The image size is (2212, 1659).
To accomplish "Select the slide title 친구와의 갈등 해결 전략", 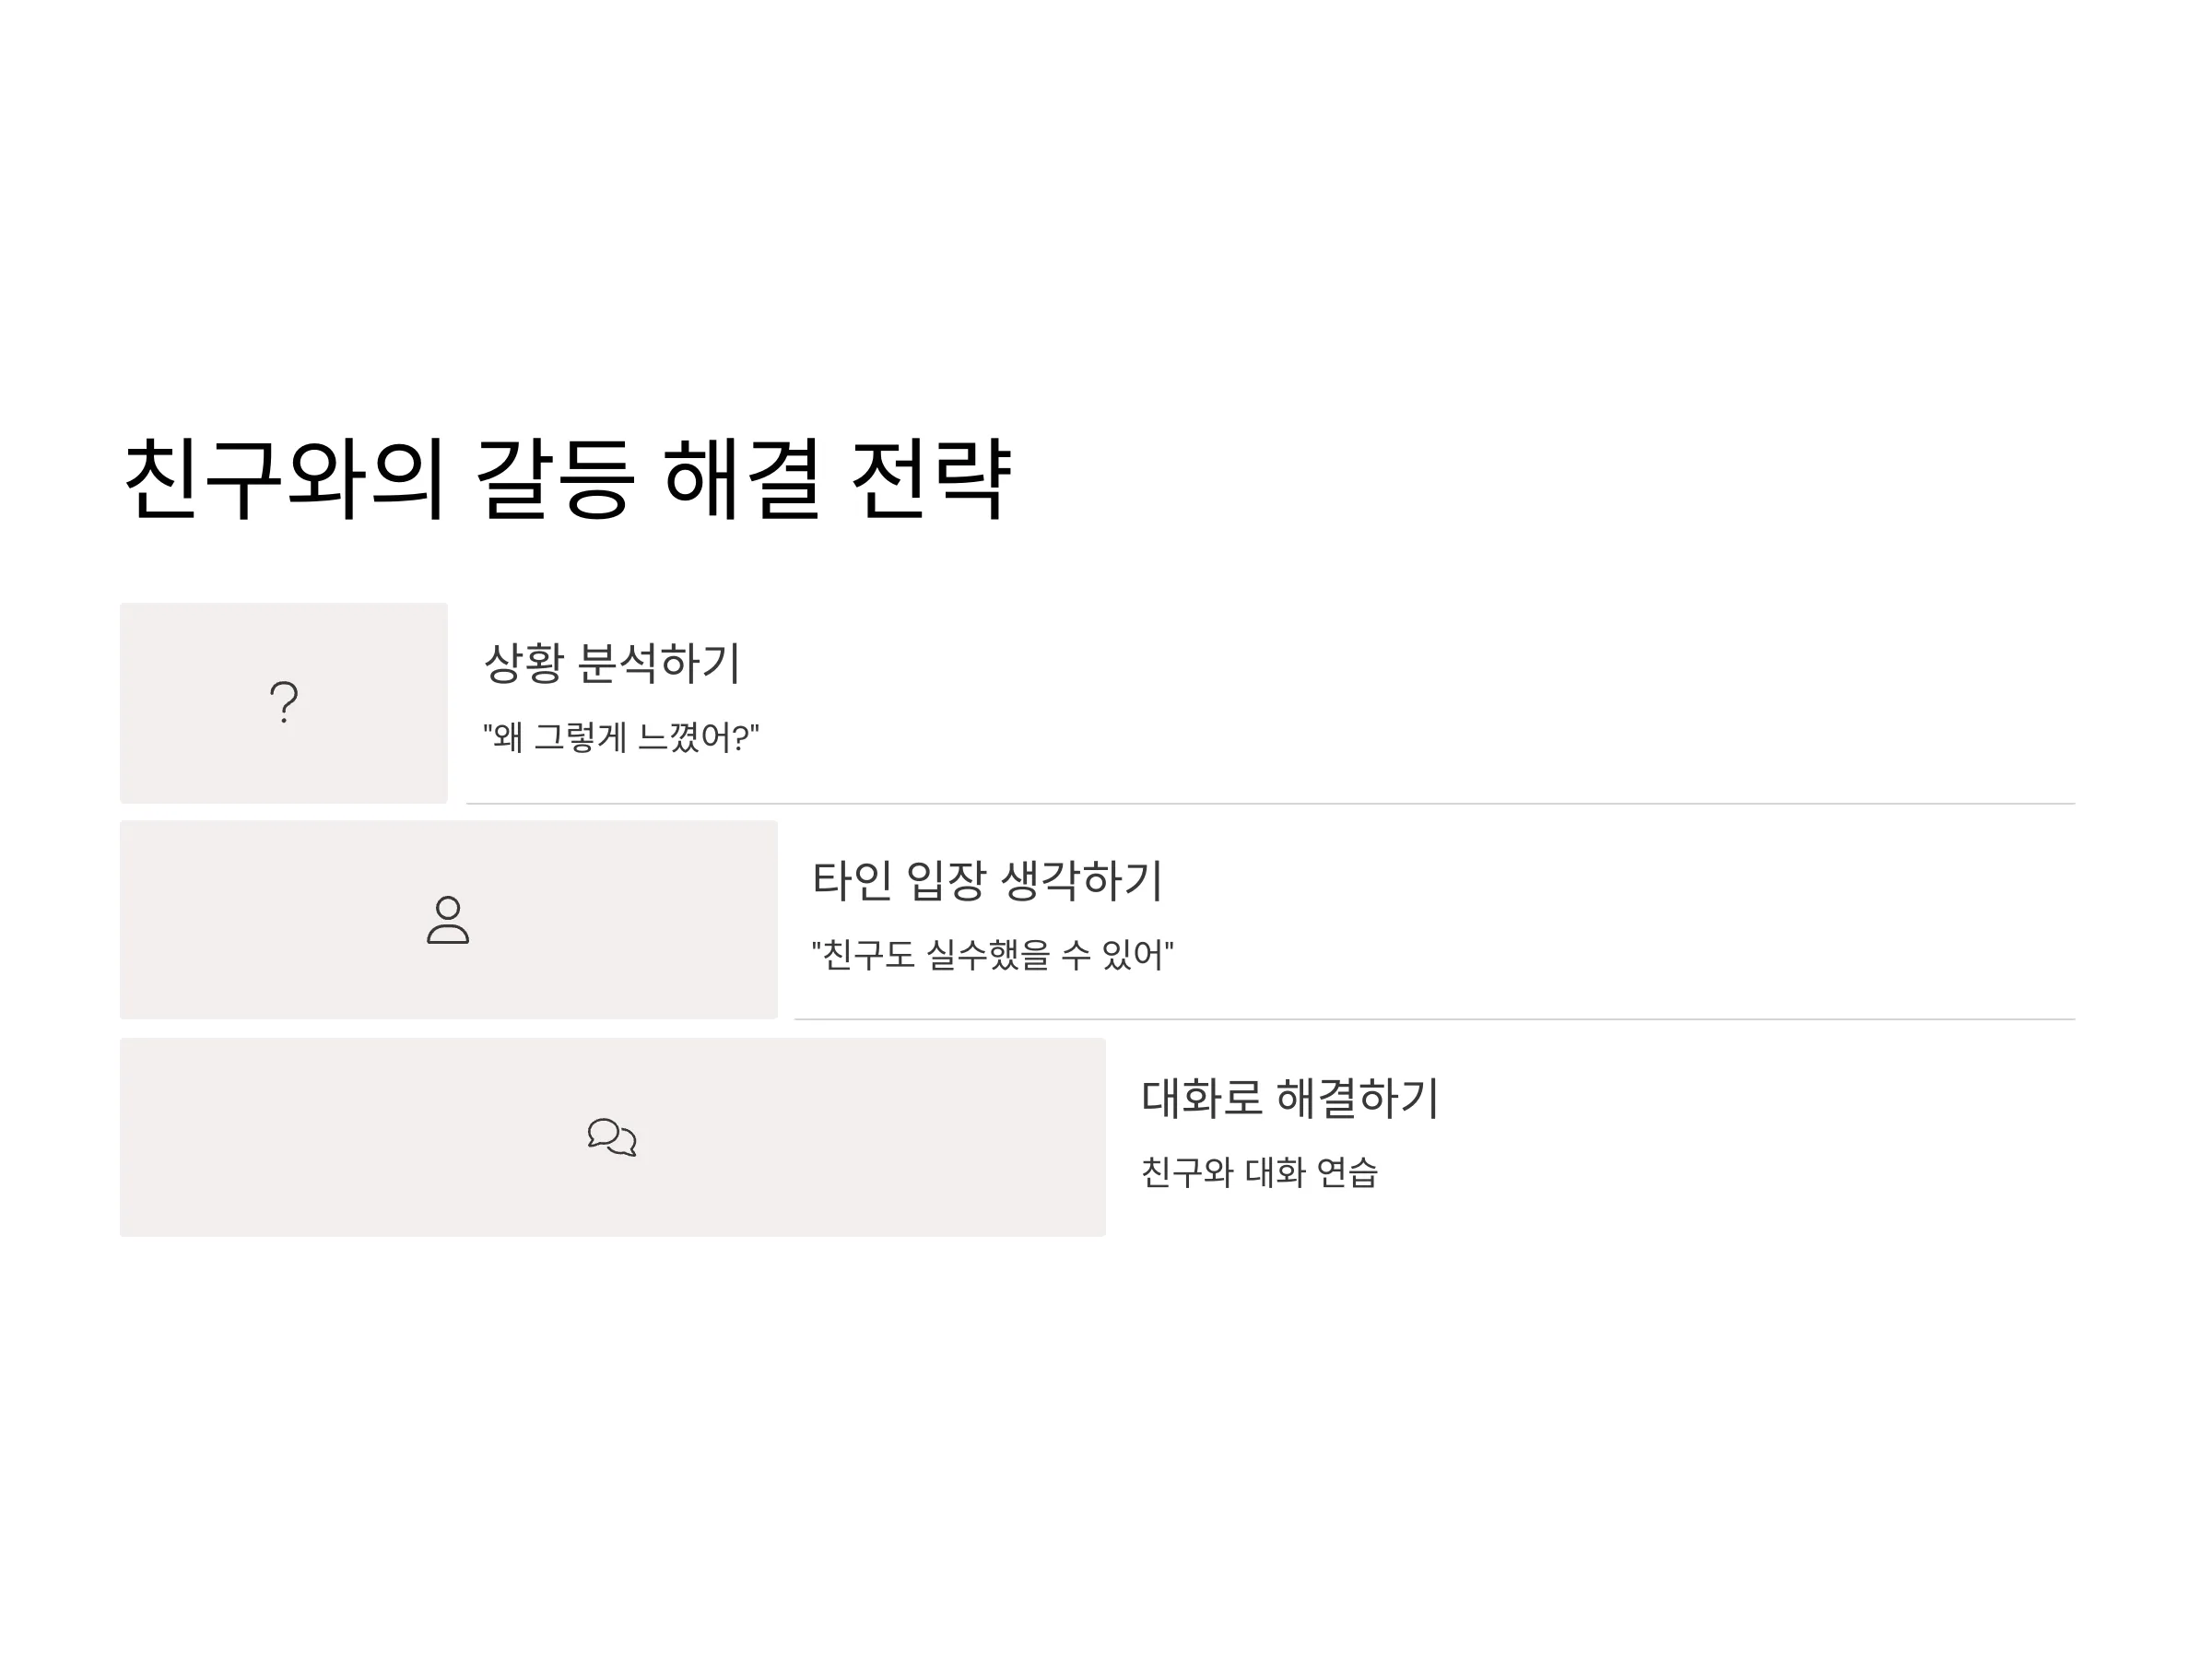I will pyautogui.click(x=568, y=478).
